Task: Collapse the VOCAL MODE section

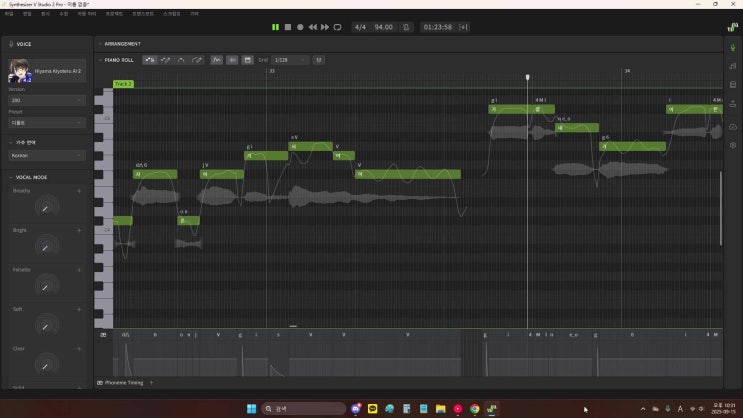Action: pos(10,177)
